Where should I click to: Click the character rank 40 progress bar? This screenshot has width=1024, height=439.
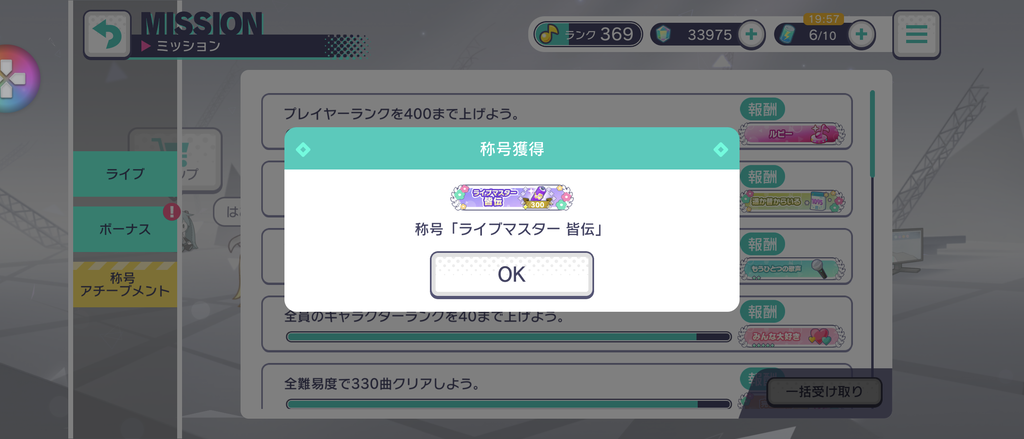pos(509,337)
